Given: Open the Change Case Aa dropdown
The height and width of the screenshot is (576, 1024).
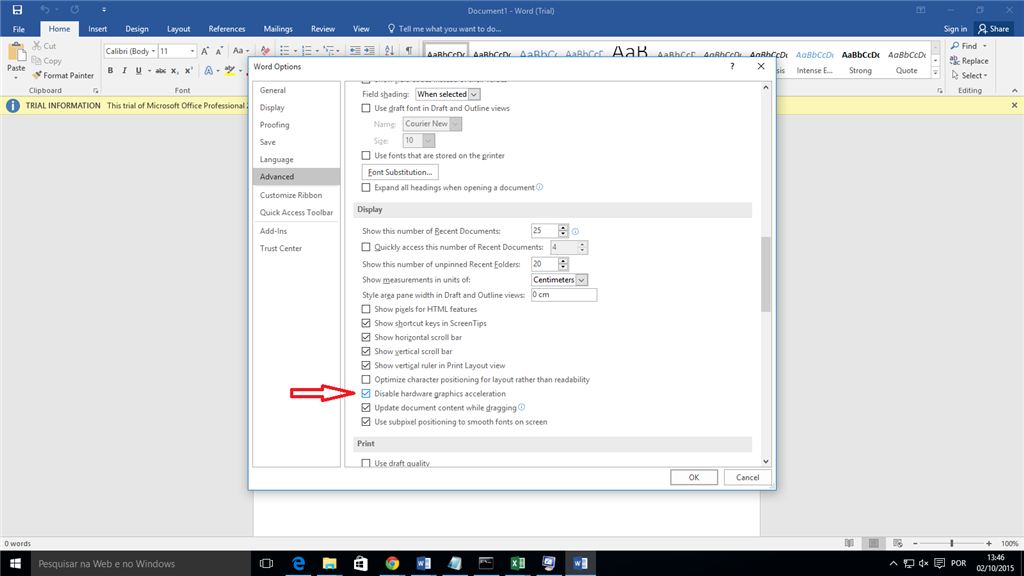Looking at the screenshot, I should coord(241,51).
